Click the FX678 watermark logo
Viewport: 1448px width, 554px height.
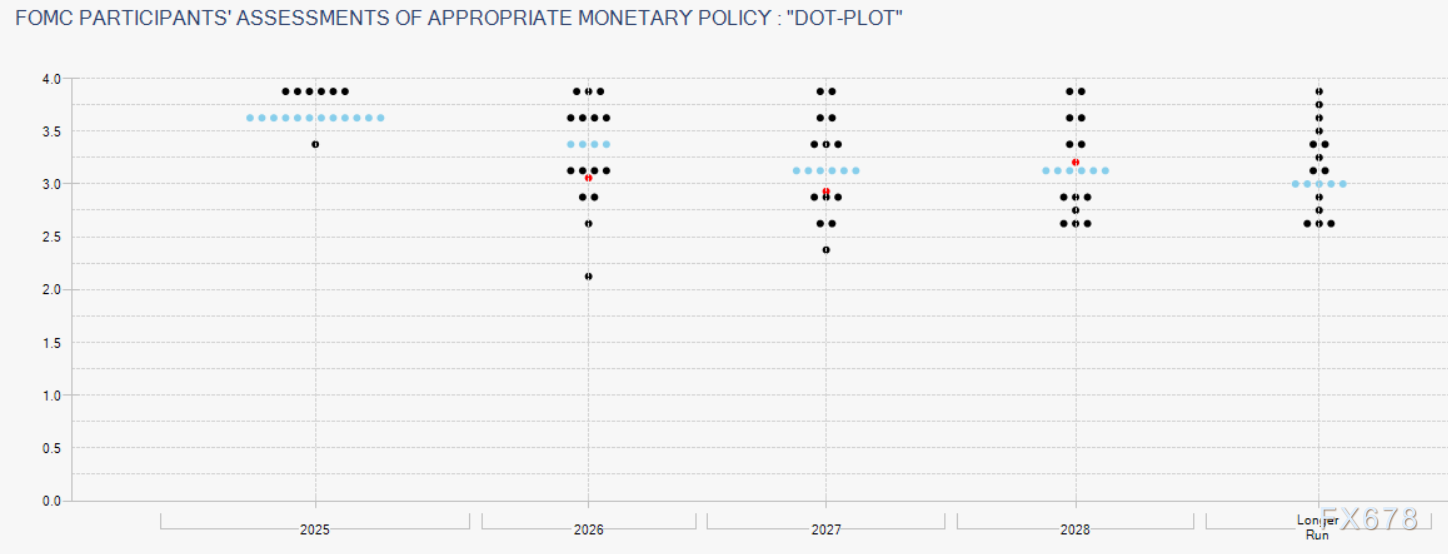[x=1370, y=518]
